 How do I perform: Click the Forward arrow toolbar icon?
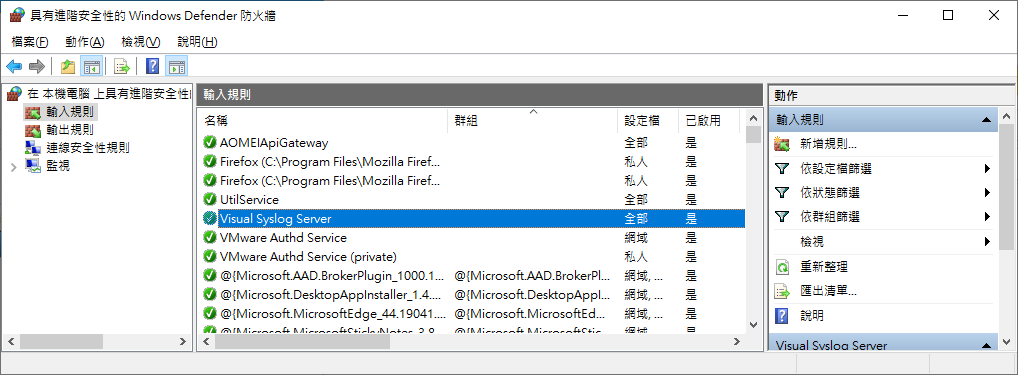pos(37,66)
